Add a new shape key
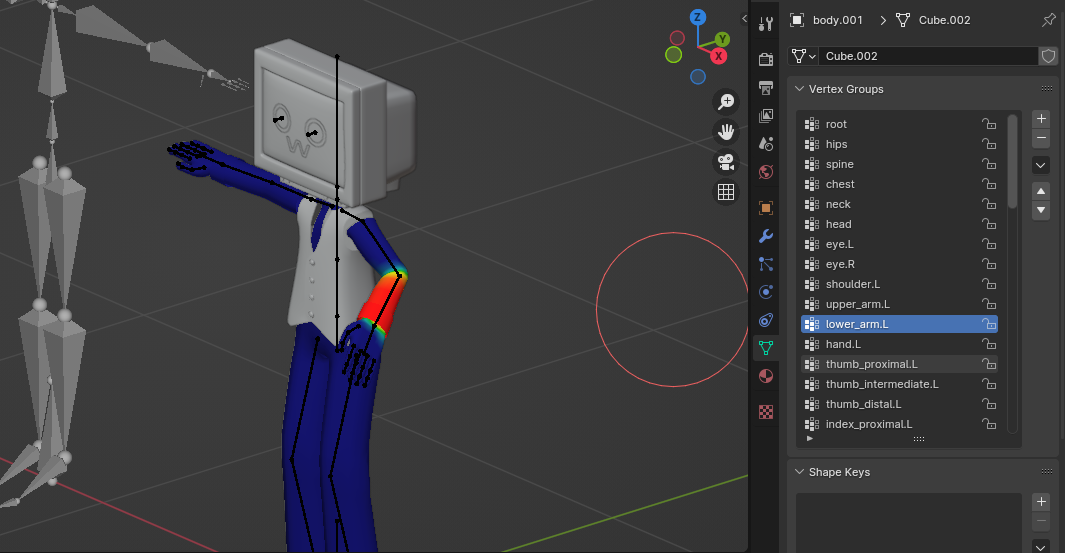The width and height of the screenshot is (1065, 553). [1041, 502]
